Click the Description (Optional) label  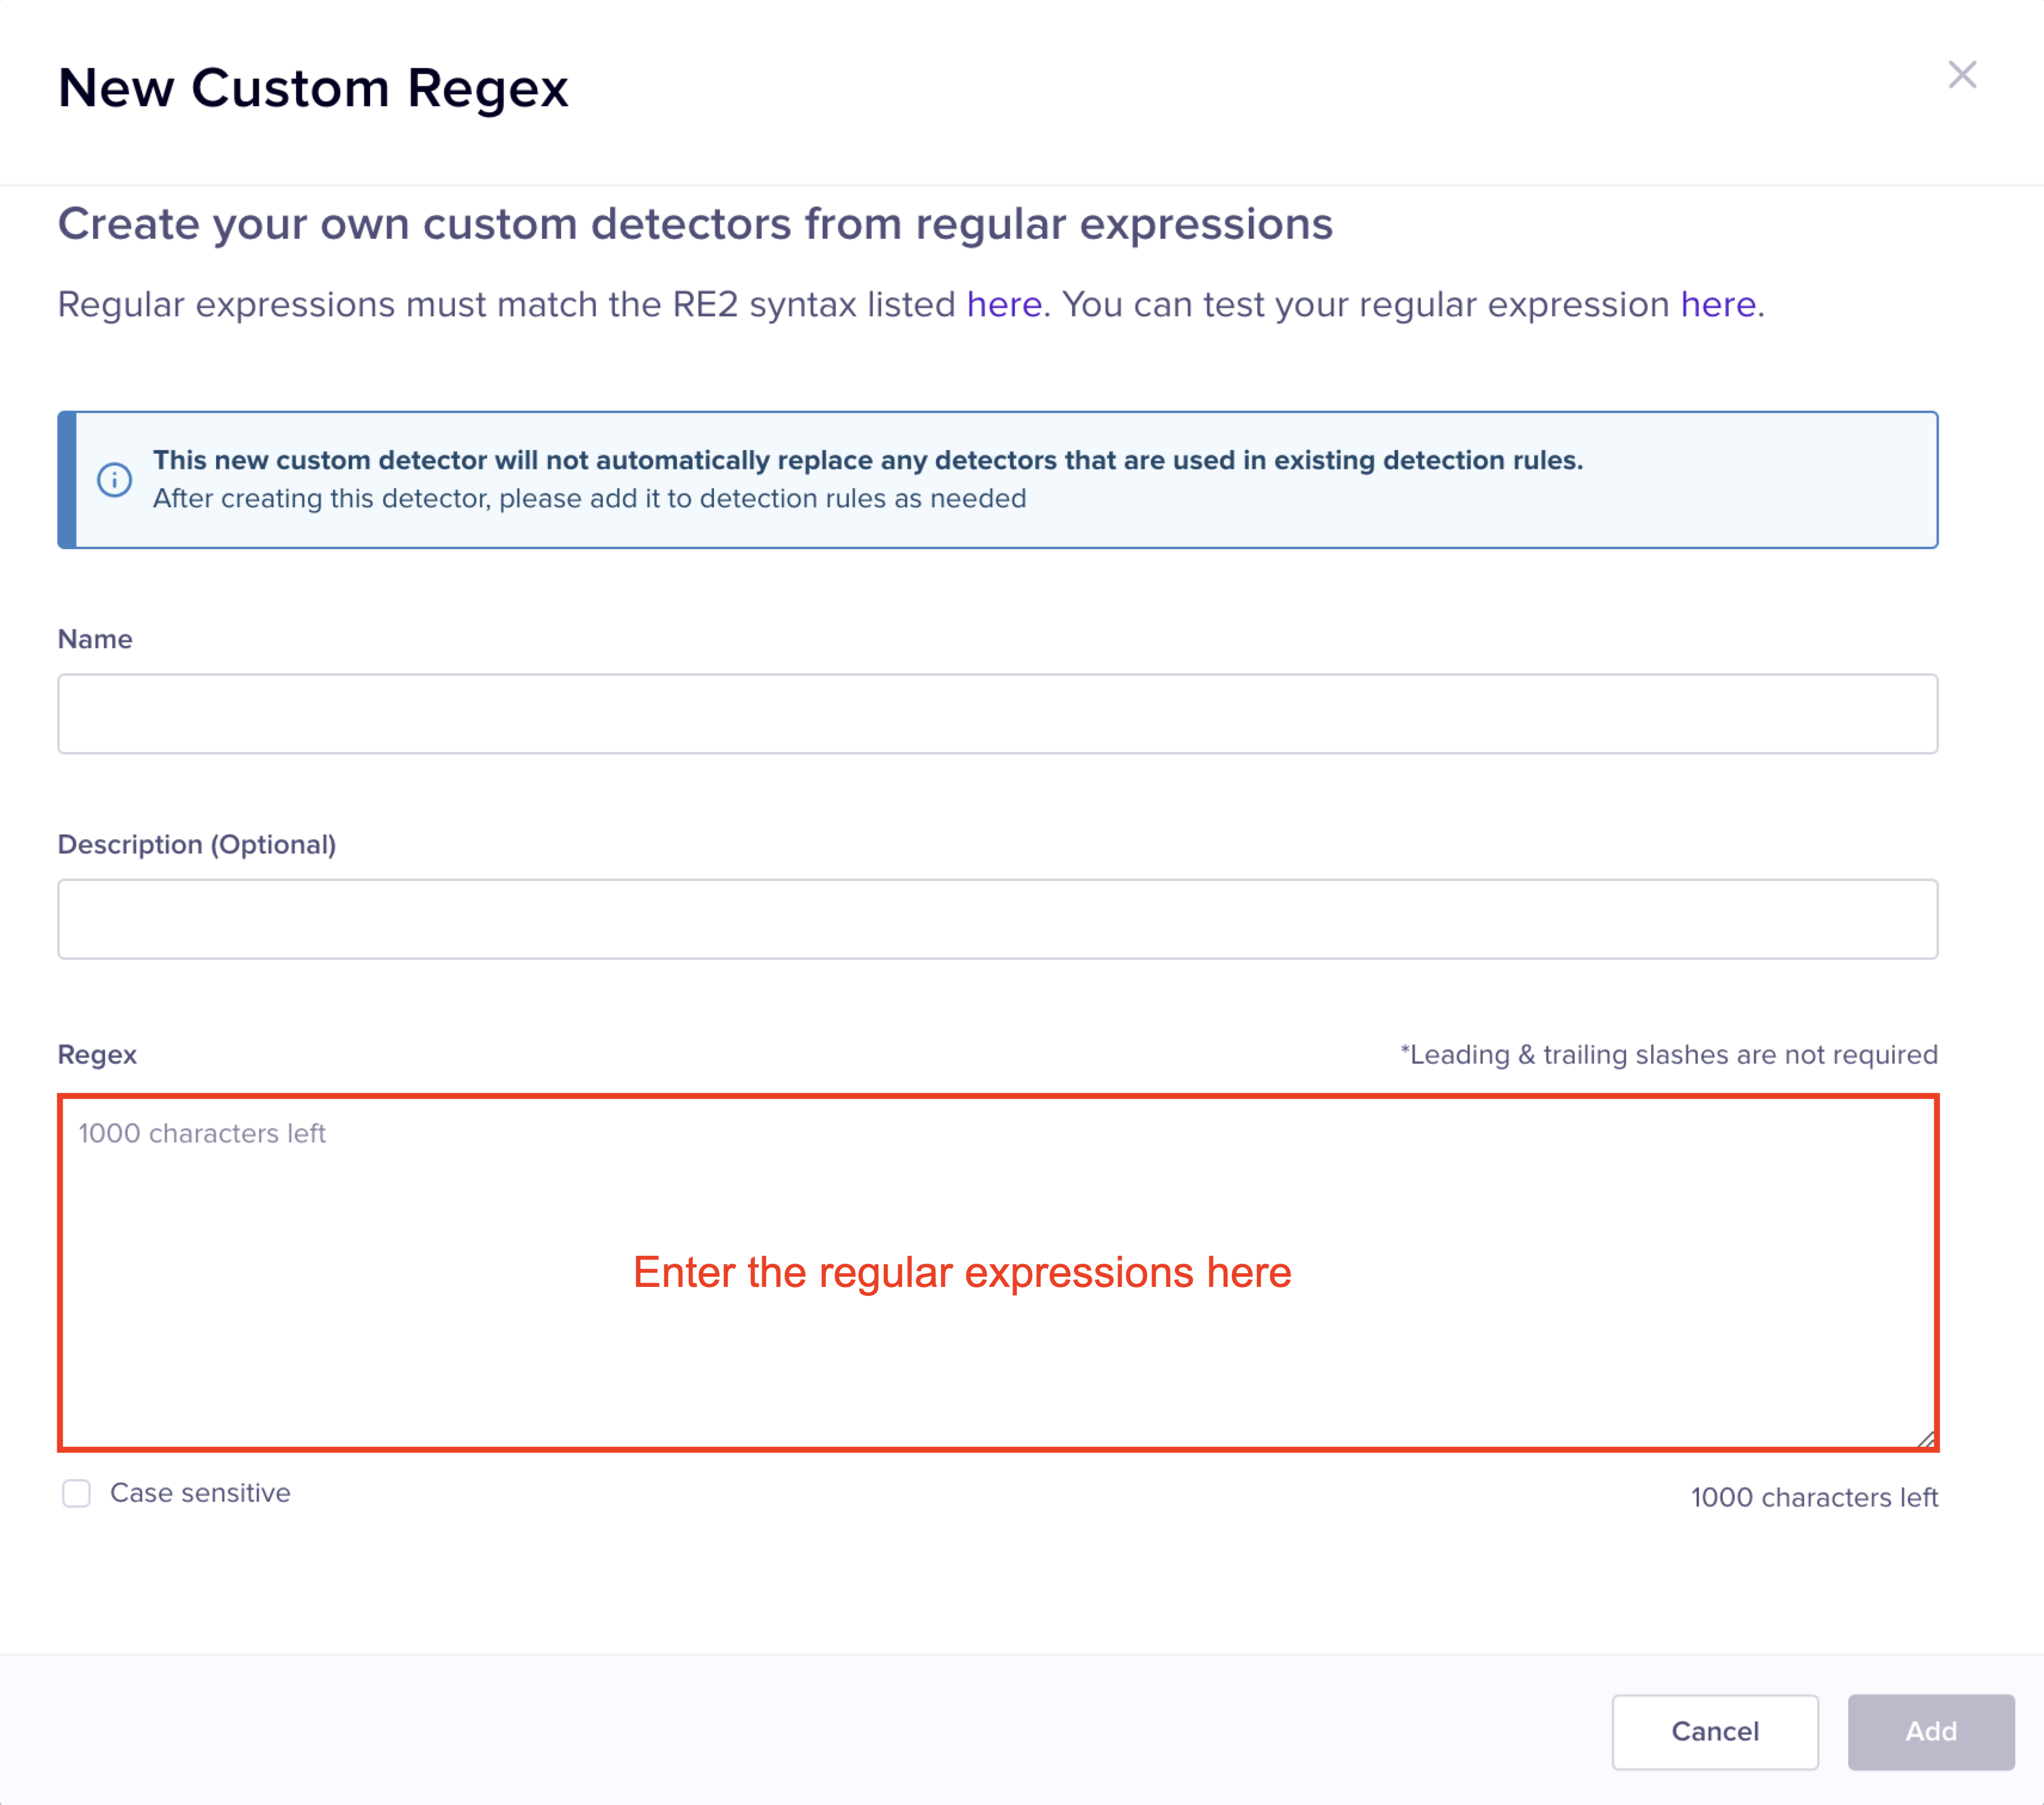pos(197,844)
